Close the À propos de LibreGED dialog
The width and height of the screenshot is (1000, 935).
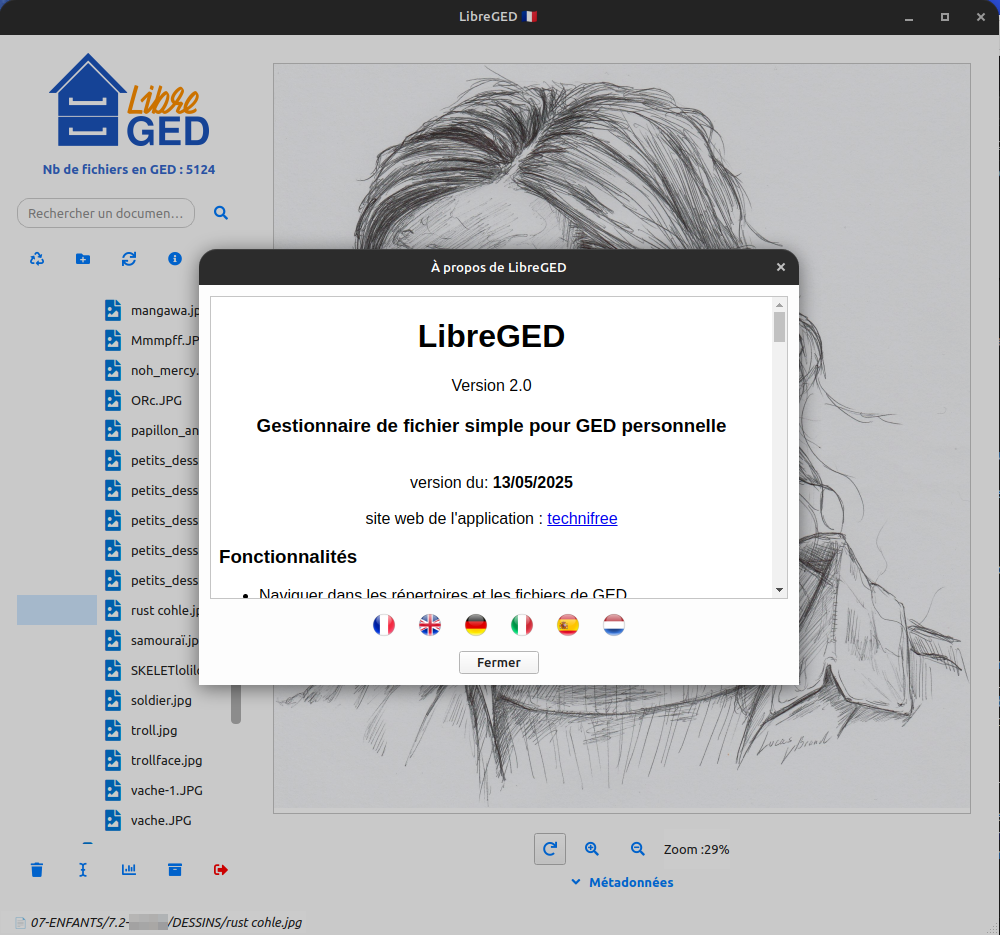coord(781,267)
